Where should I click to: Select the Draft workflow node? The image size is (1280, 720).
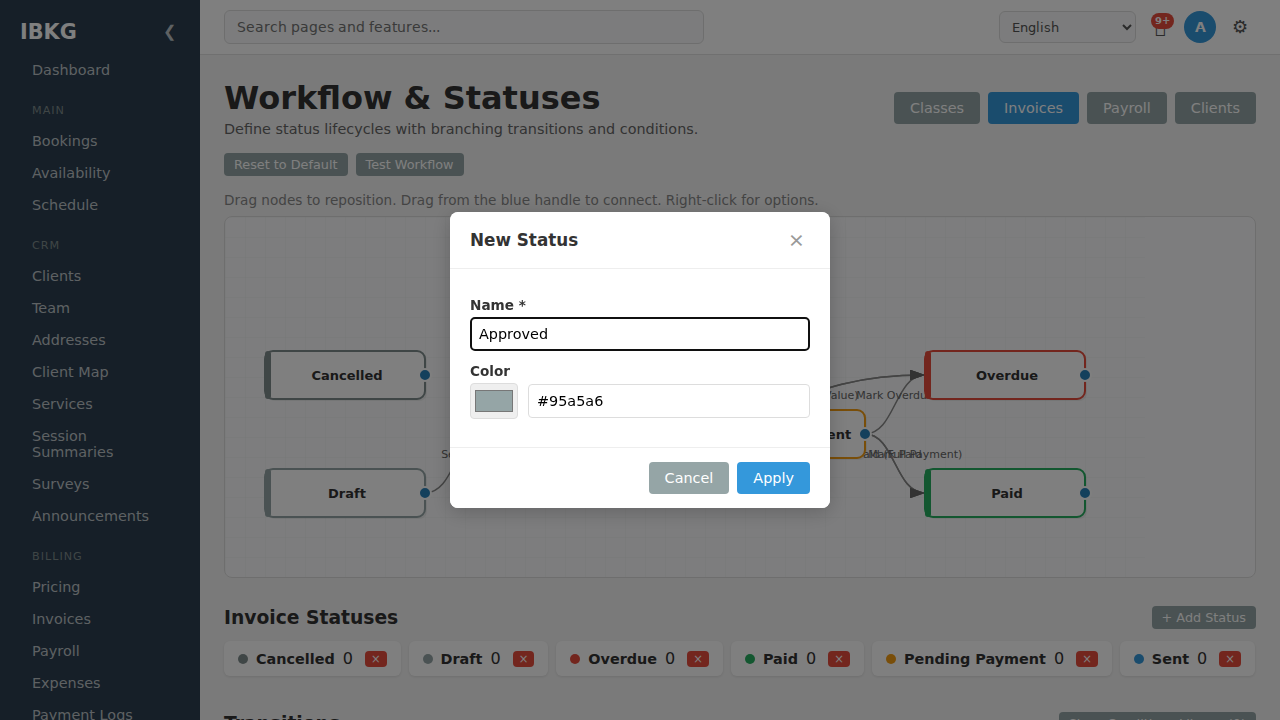pos(345,493)
